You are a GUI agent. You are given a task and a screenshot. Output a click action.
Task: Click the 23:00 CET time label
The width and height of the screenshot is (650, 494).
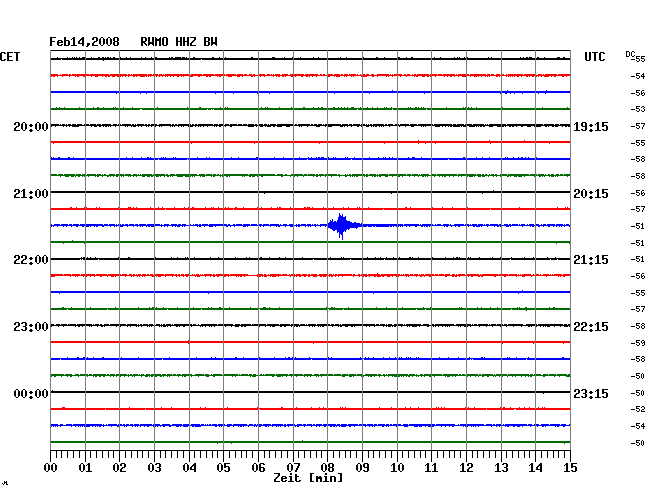coord(31,327)
